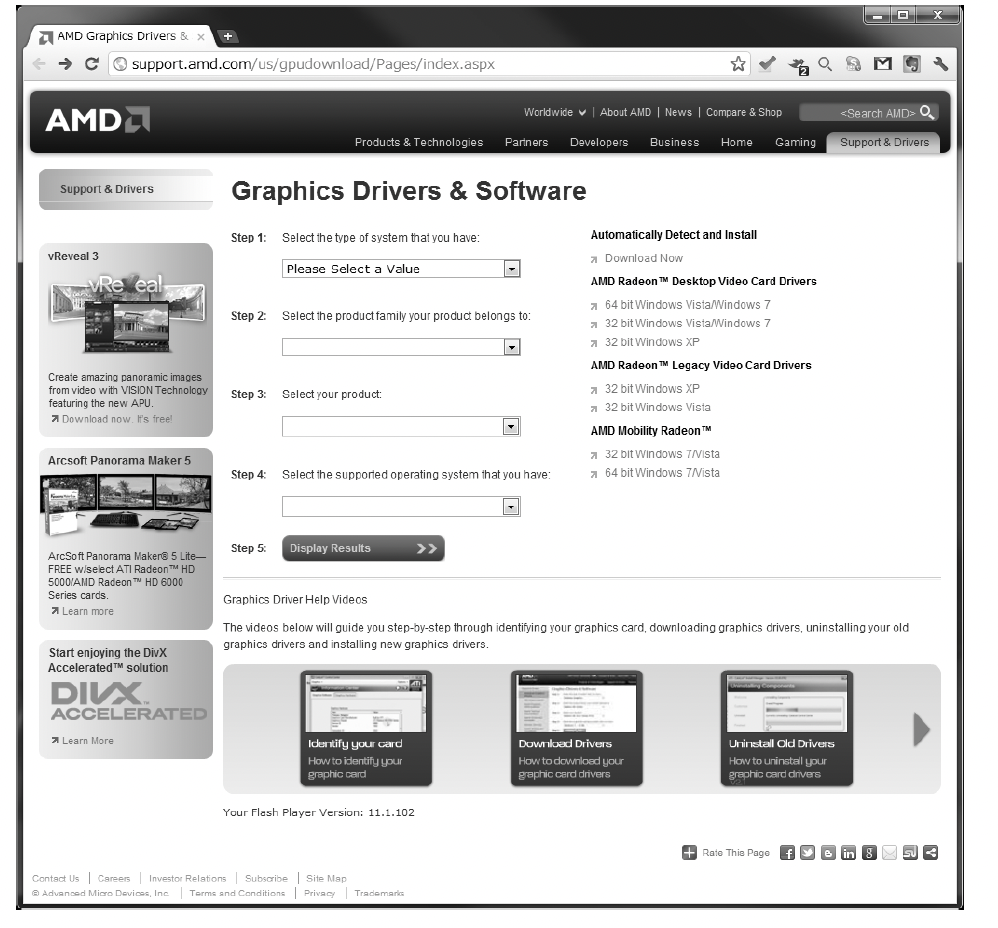Click the AMD logo
The width and height of the screenshot is (998, 928).
tap(97, 120)
